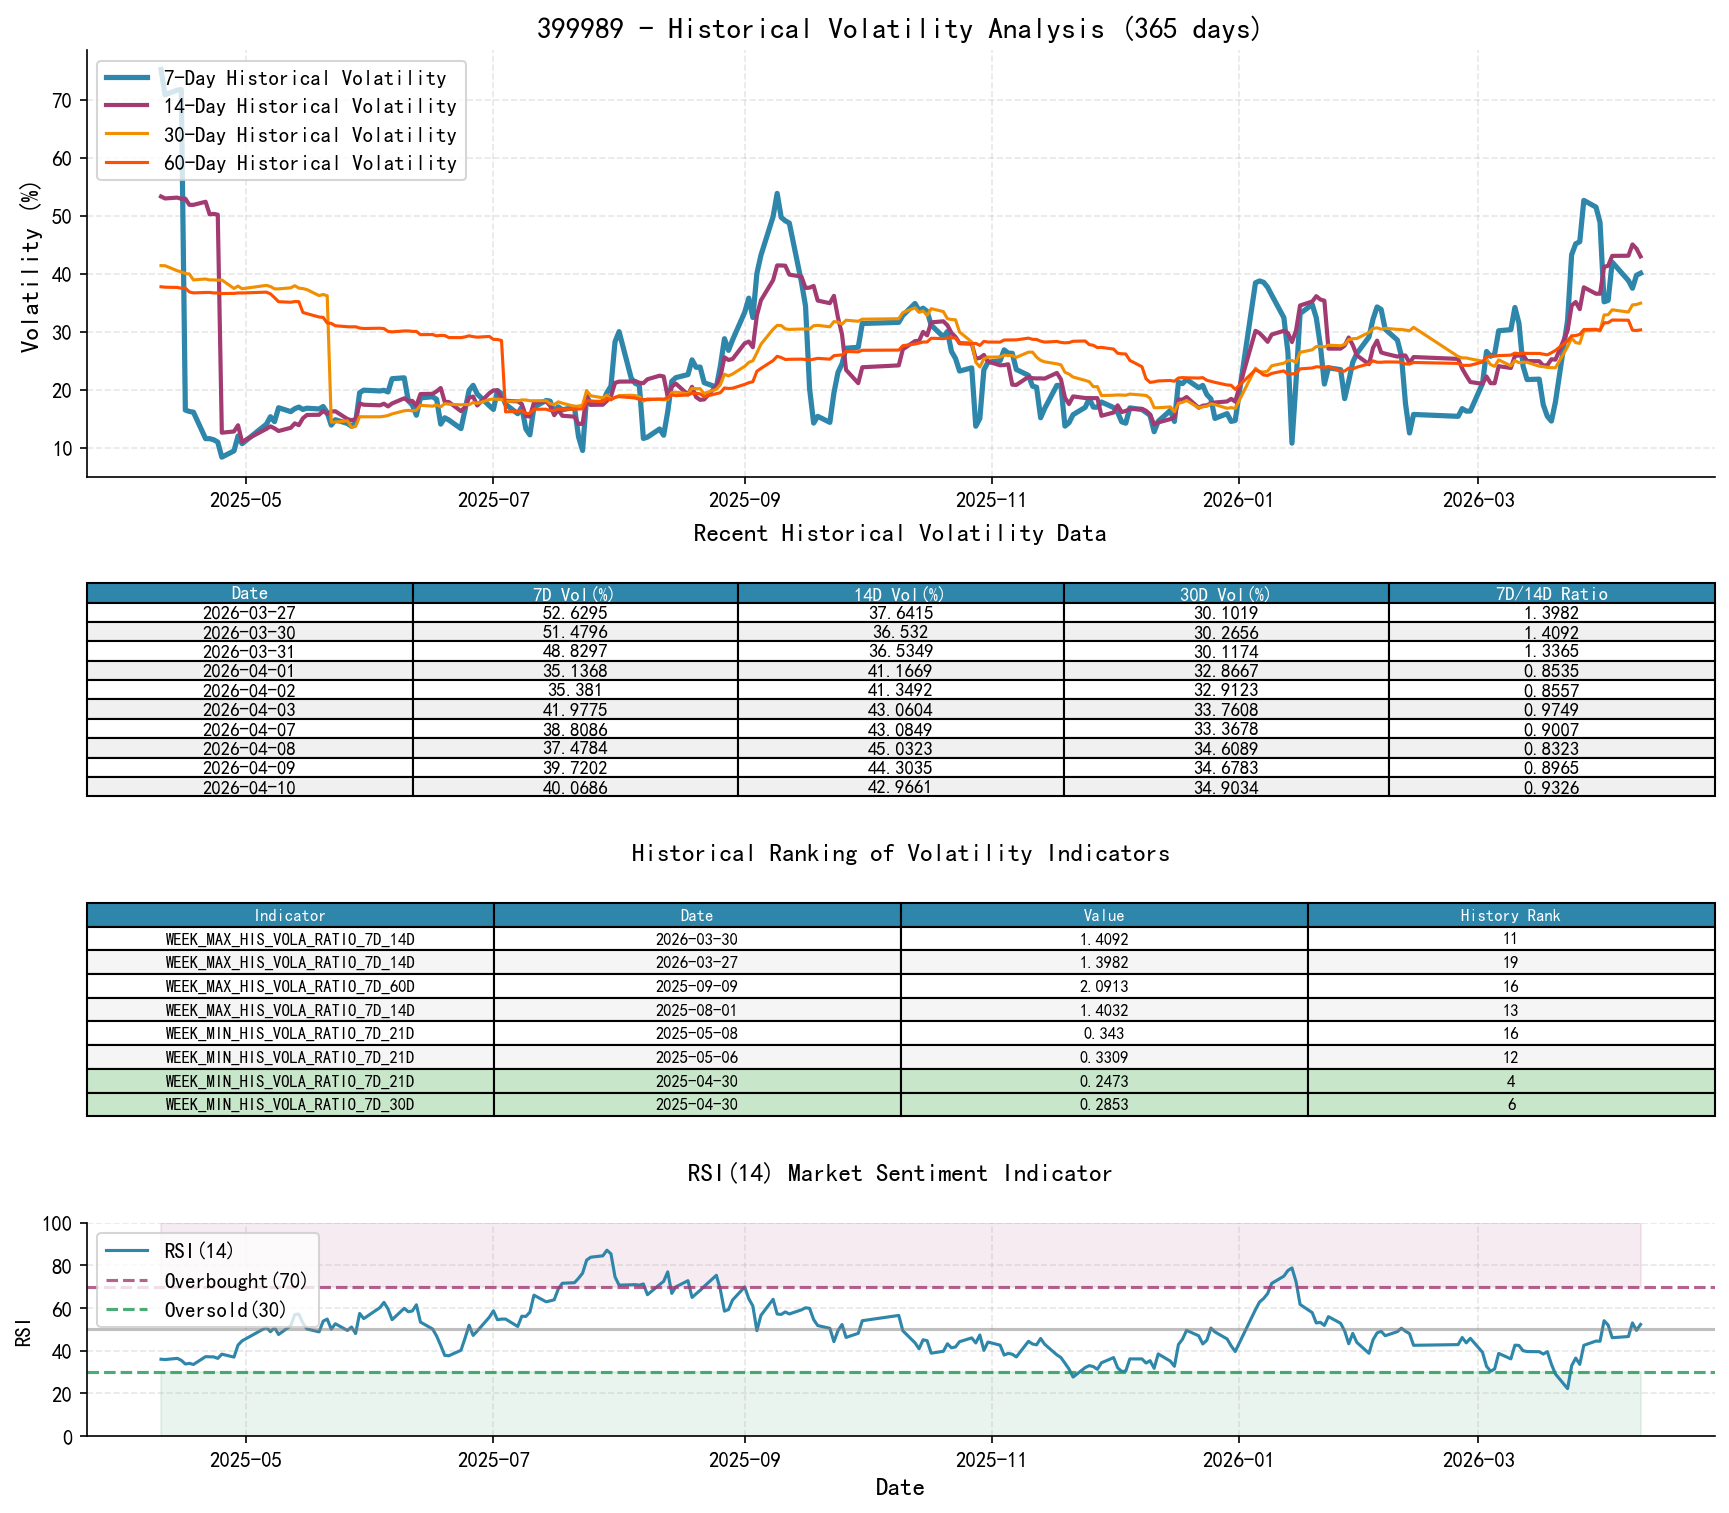Select the ranking date '2025-05-06'
Image resolution: width=1729 pixels, height=1513 pixels.
tap(697, 1057)
